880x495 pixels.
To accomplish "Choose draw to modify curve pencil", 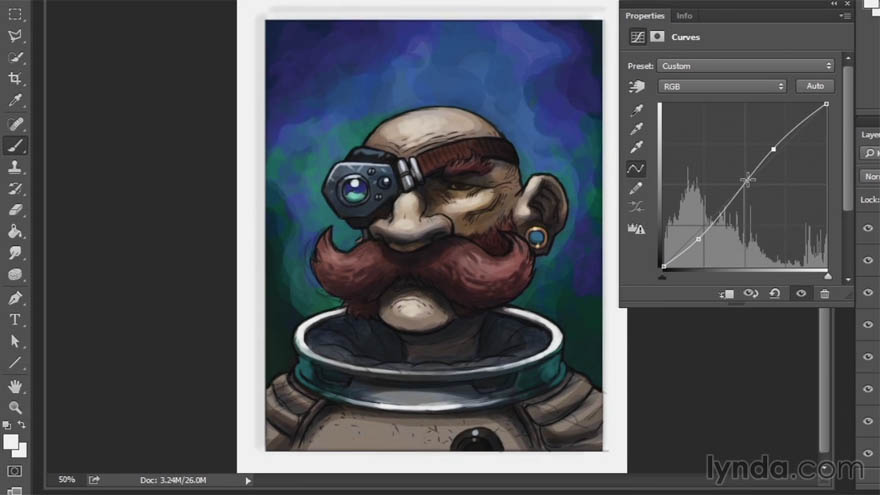I will tap(636, 188).
